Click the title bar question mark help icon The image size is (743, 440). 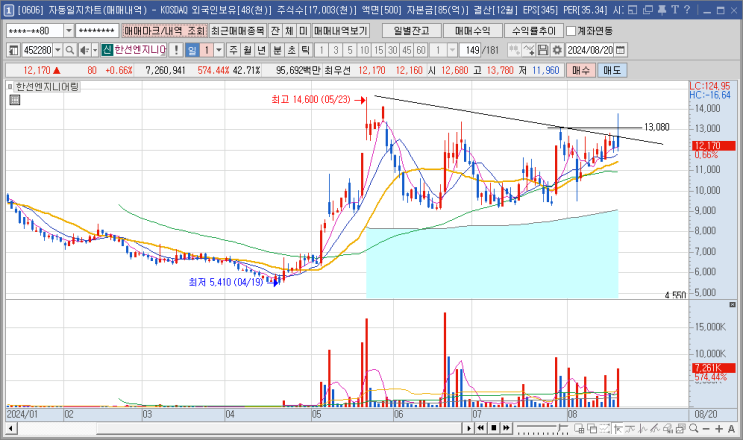tap(687, 9)
